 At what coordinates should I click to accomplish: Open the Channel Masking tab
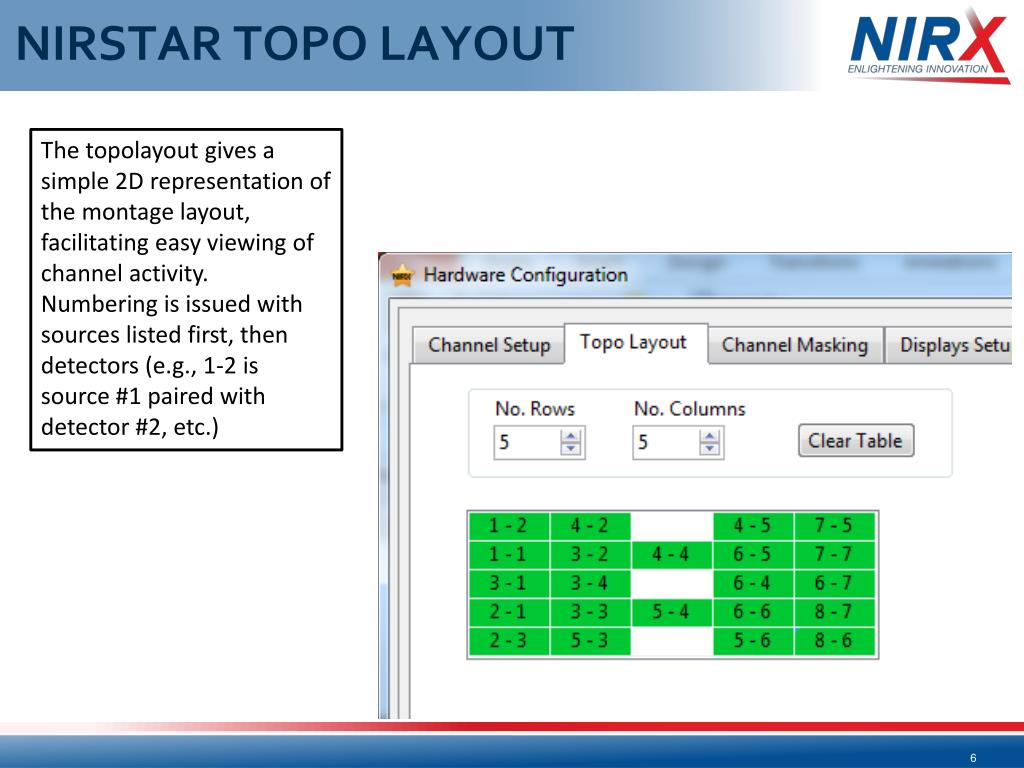(795, 345)
